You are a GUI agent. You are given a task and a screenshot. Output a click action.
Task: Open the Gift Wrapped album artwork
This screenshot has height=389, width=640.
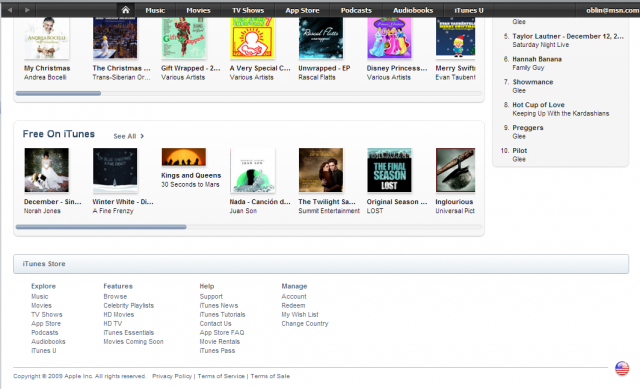coord(184,38)
